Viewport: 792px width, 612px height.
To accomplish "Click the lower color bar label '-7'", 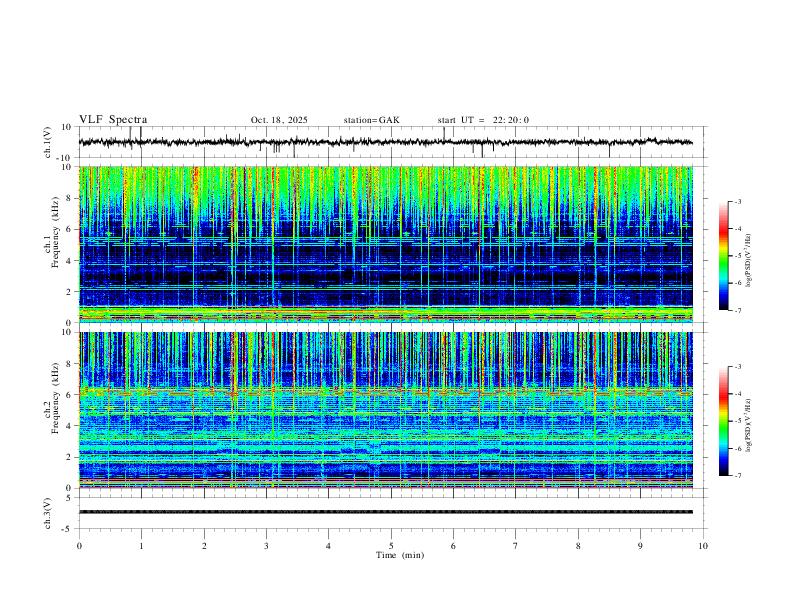I will coord(738,475).
